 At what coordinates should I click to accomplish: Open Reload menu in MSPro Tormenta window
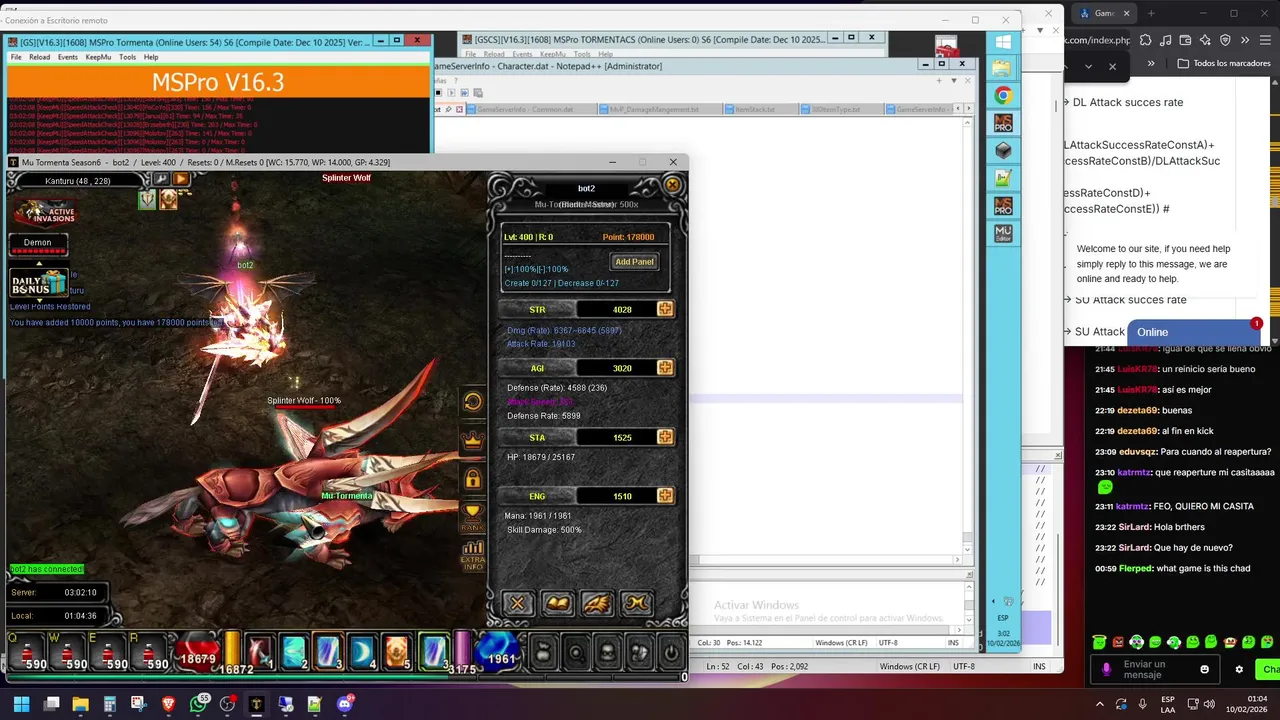tap(39, 57)
